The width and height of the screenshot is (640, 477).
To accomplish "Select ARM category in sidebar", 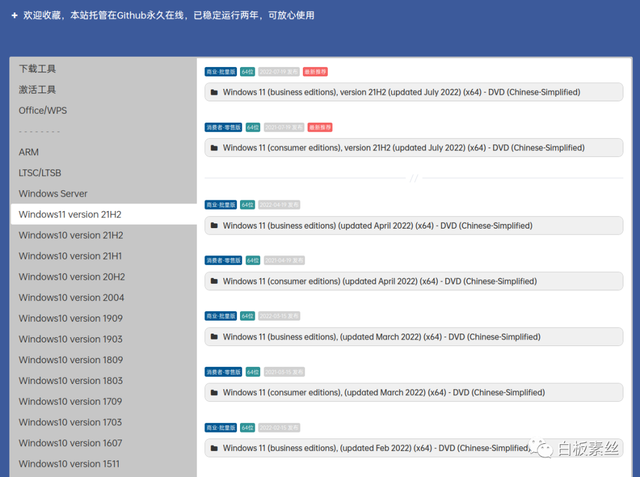I will coord(29,152).
